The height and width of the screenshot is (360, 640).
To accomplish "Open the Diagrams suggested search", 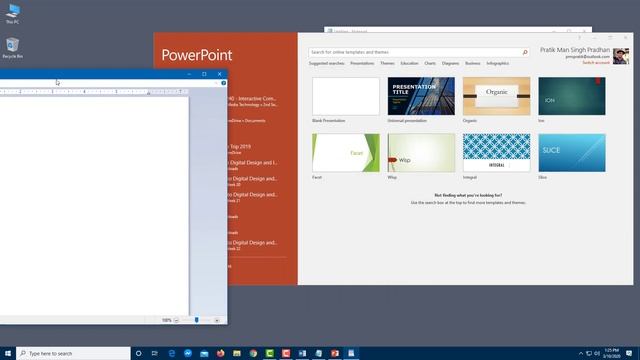I will [450, 63].
